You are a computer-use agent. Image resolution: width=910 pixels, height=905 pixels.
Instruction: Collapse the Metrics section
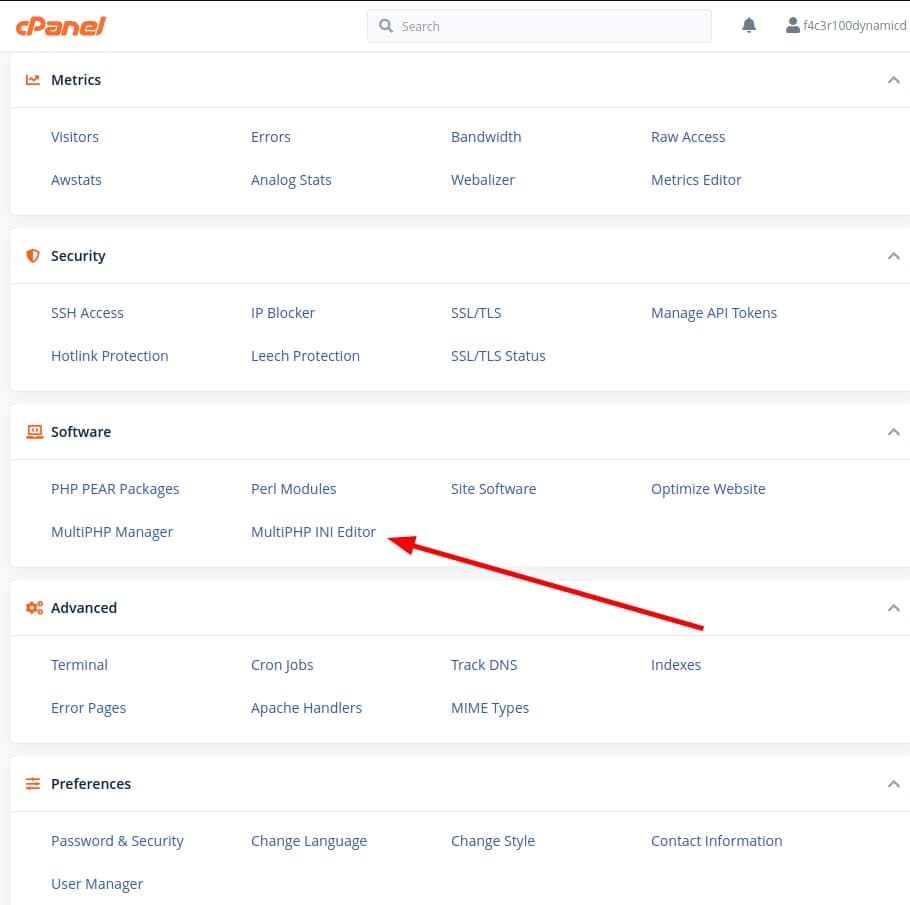(893, 80)
